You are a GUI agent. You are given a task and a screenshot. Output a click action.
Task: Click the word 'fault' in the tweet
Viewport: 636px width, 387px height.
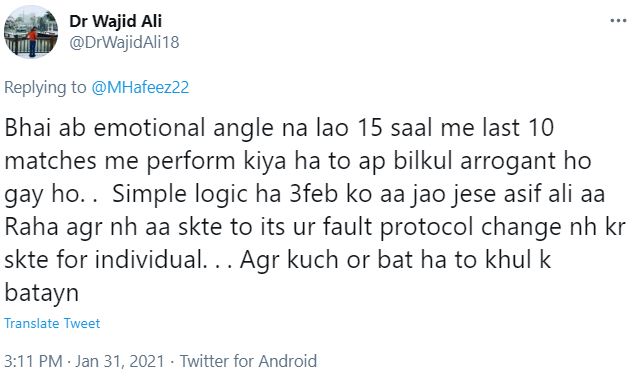[x=348, y=227]
